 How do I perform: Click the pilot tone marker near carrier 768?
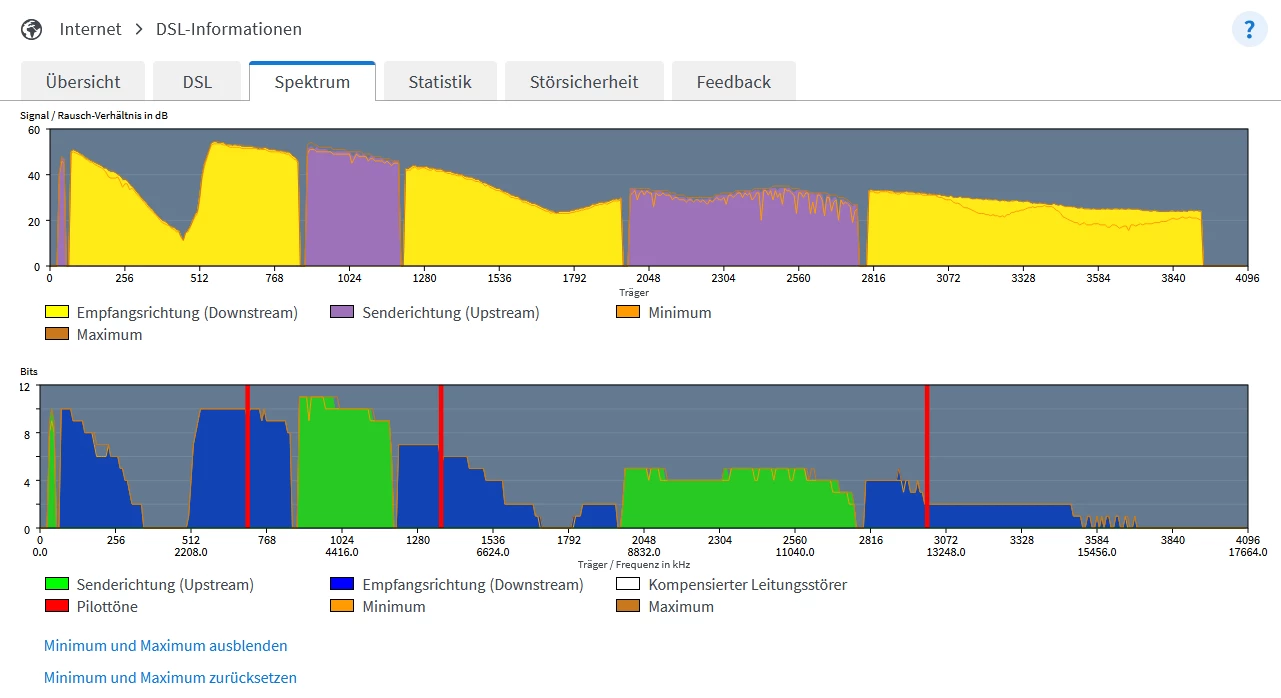pyautogui.click(x=247, y=456)
